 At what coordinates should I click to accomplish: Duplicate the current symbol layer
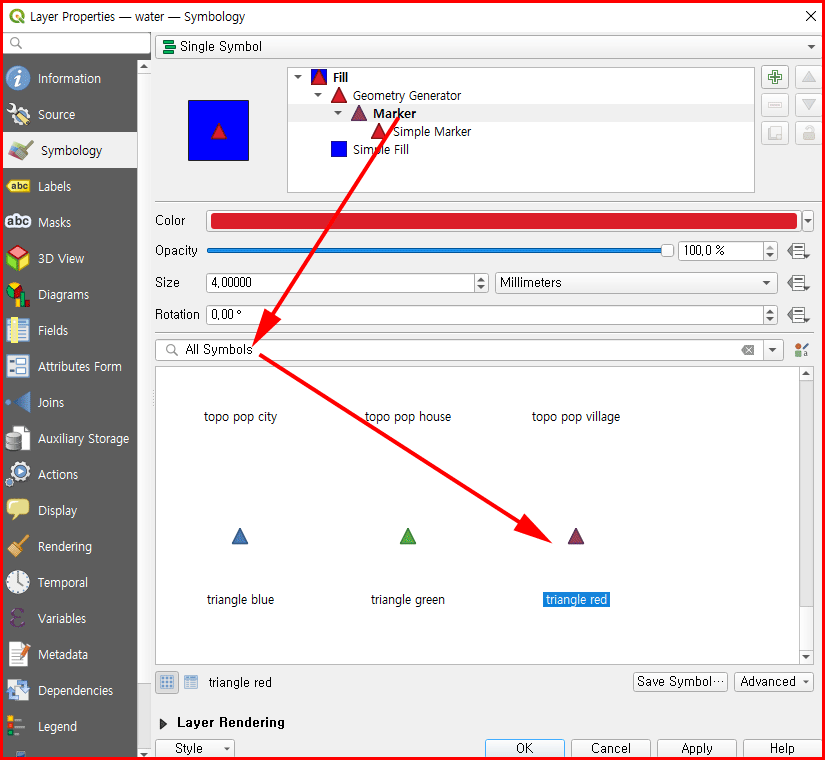[774, 133]
